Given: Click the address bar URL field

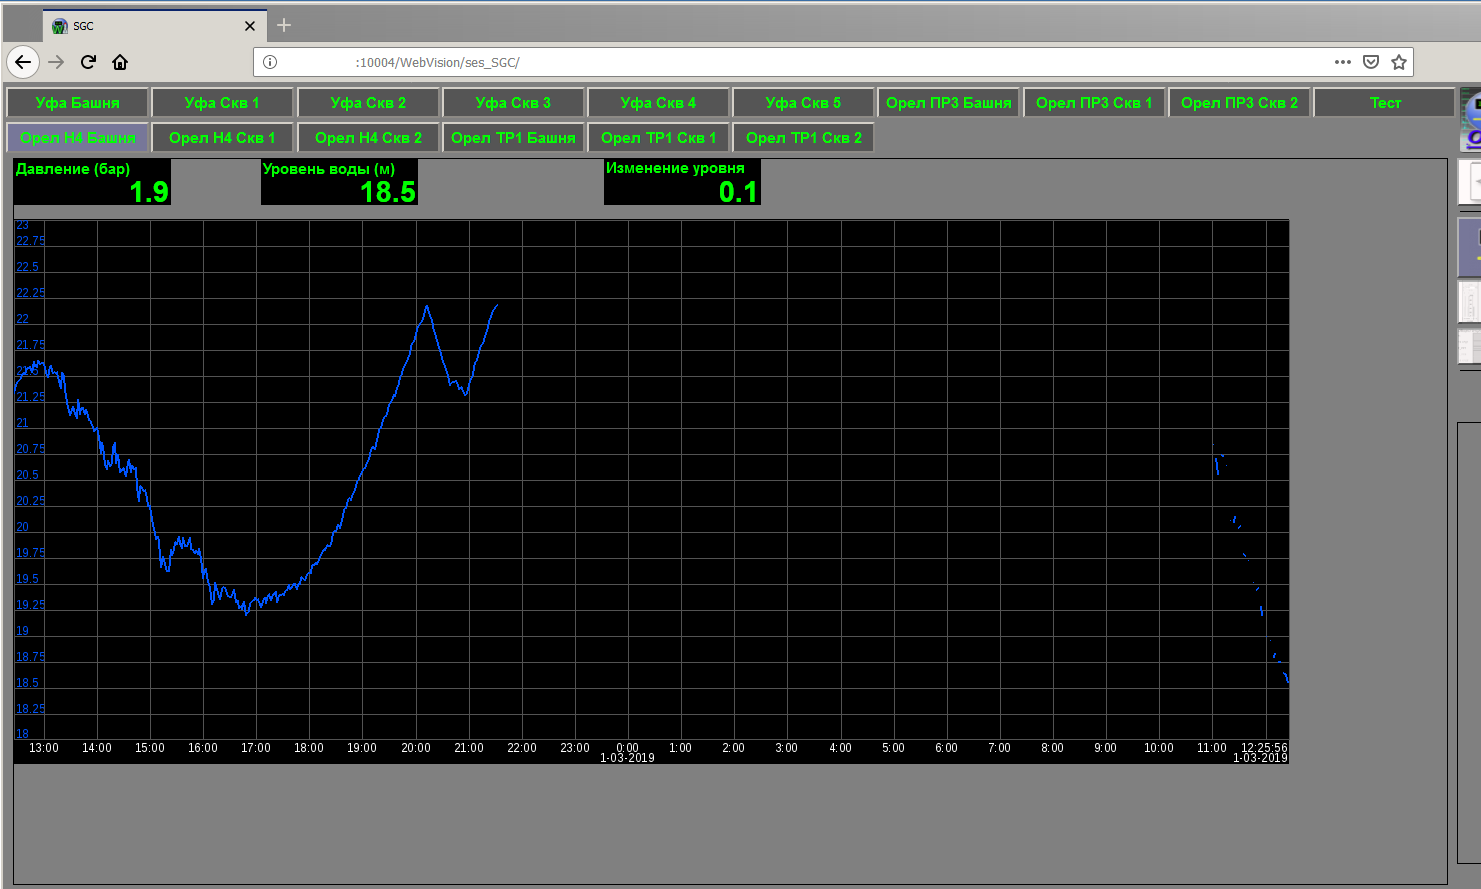Looking at the screenshot, I should 800,62.
